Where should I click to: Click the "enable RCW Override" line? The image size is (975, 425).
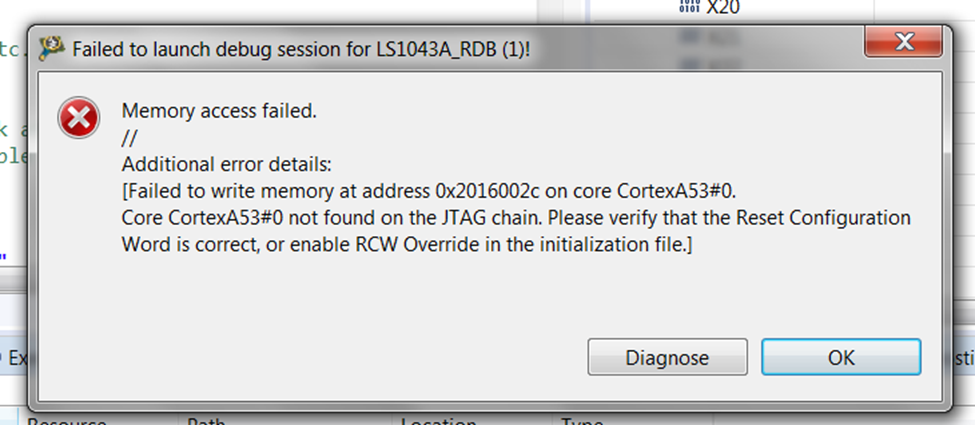pyautogui.click(x=407, y=243)
